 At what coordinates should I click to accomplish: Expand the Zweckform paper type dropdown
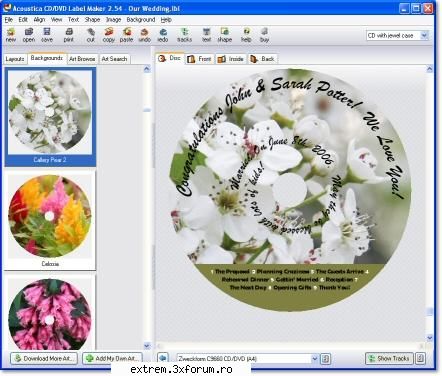[314, 359]
